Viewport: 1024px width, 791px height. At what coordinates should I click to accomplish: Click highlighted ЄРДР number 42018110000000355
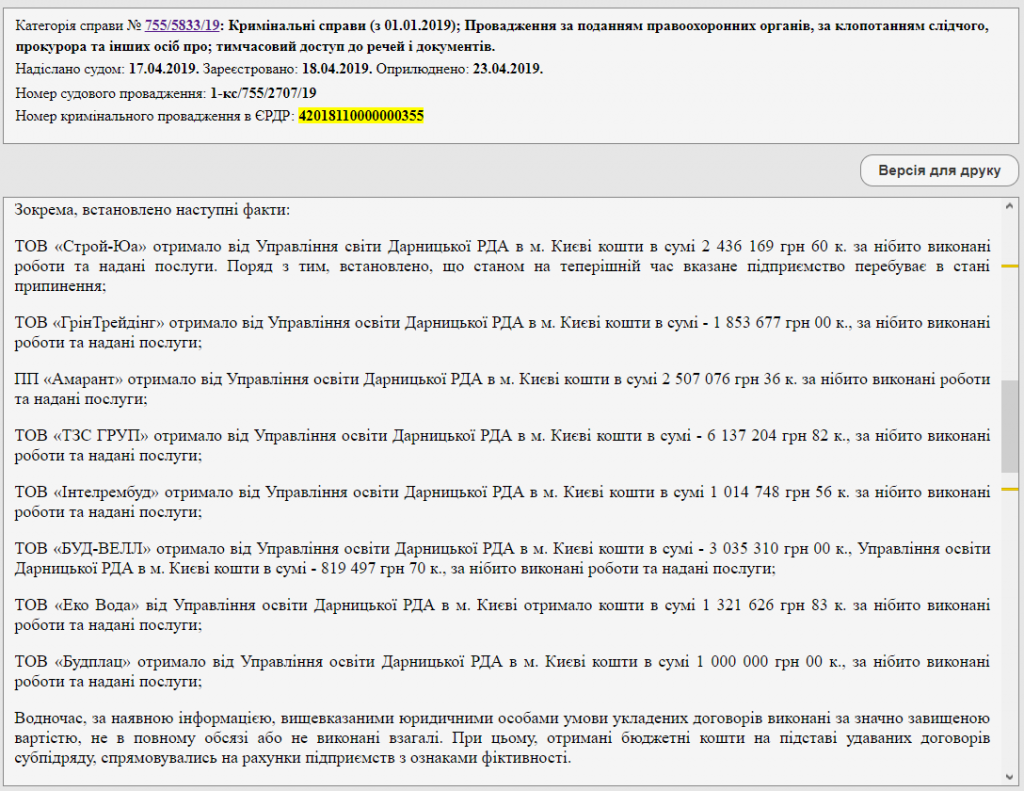361,116
